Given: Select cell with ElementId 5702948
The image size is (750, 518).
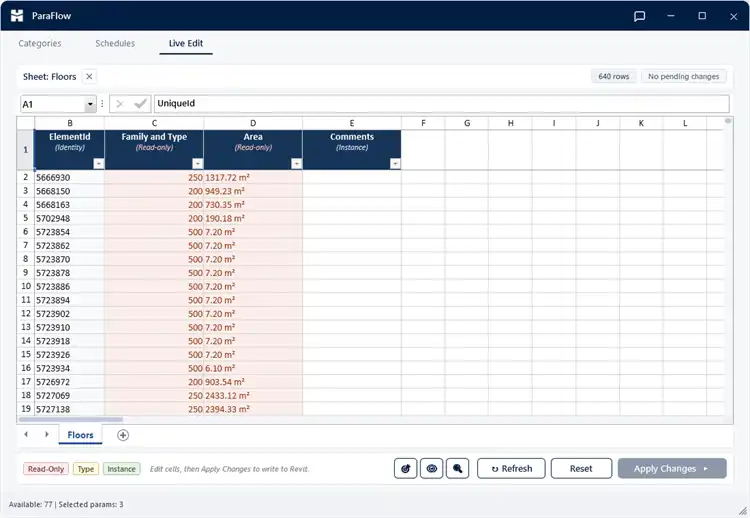Looking at the screenshot, I should point(70,219).
